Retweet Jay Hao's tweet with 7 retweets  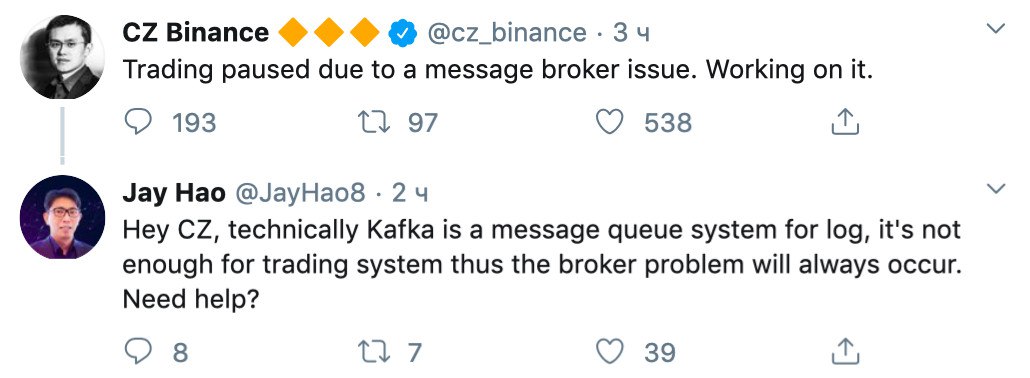[372, 352]
